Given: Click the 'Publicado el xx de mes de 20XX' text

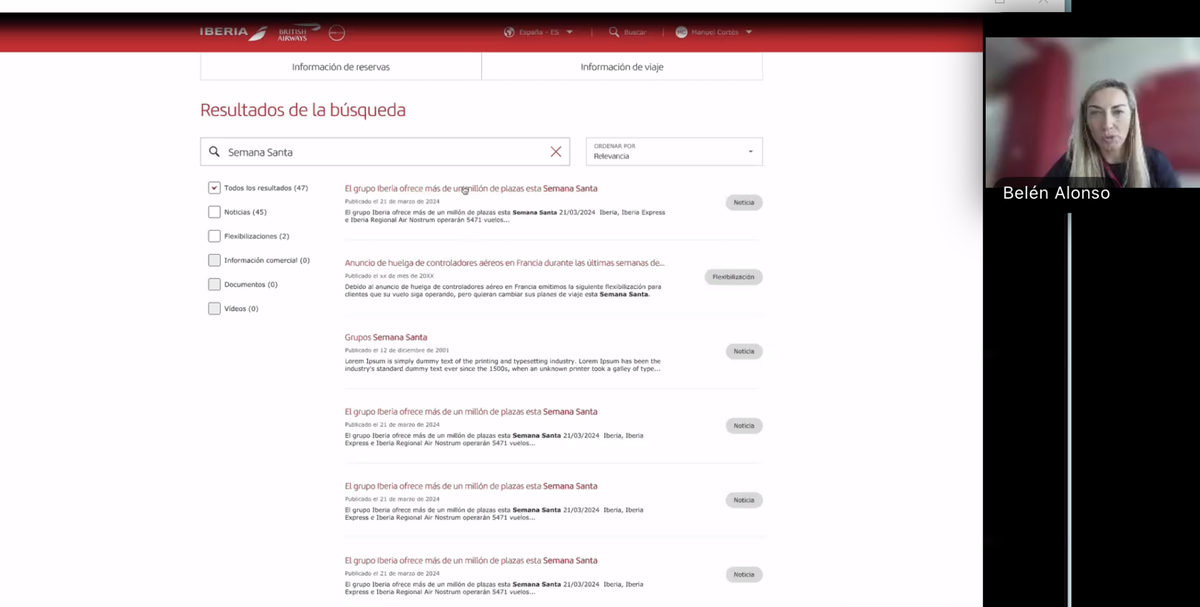Looking at the screenshot, I should pyautogui.click(x=389, y=276).
